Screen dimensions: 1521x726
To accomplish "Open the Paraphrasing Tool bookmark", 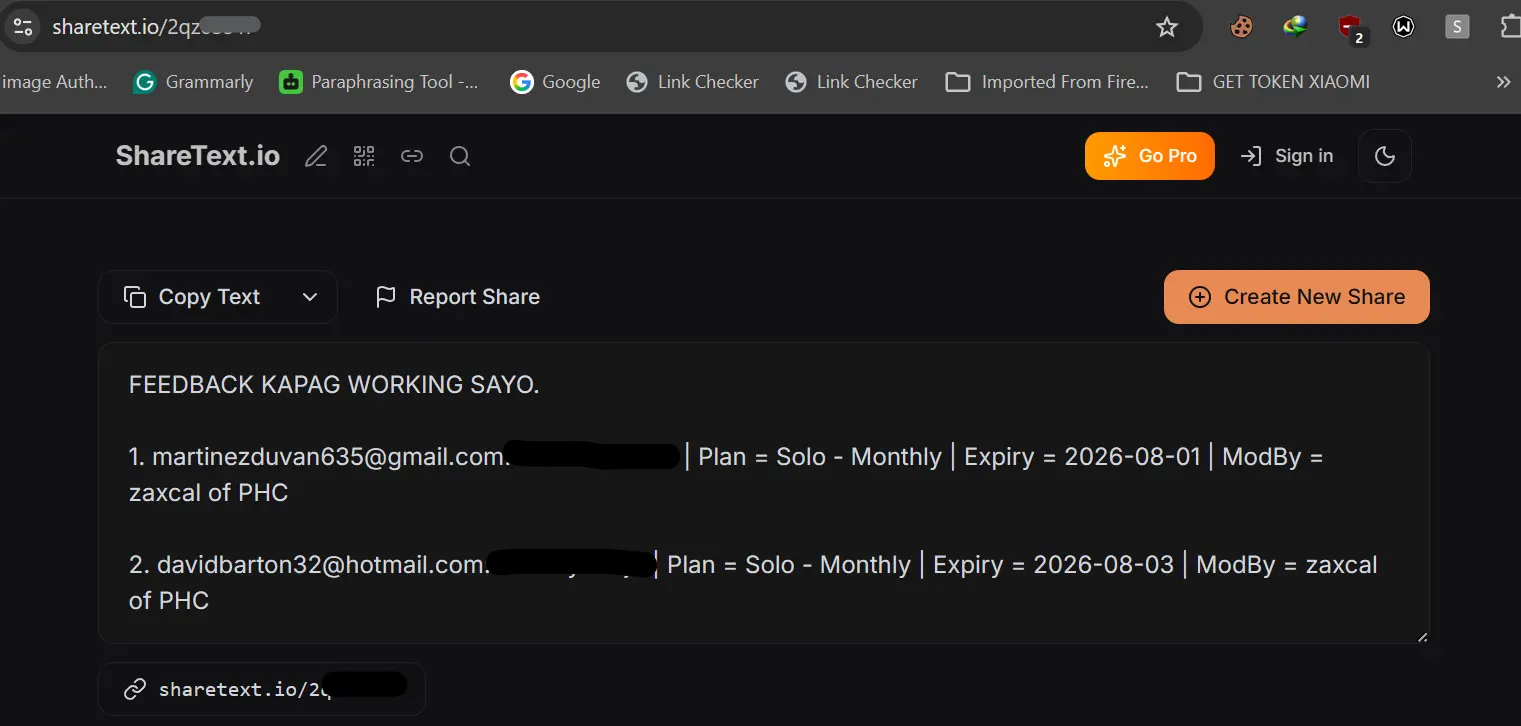I will [379, 82].
